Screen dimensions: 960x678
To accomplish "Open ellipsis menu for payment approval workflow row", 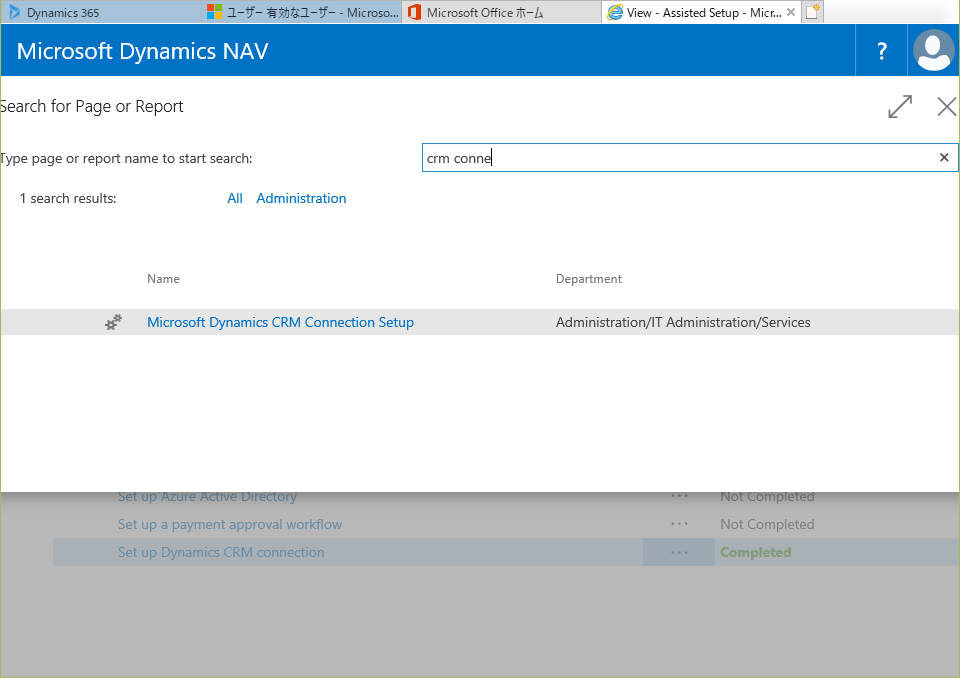I will click(679, 524).
